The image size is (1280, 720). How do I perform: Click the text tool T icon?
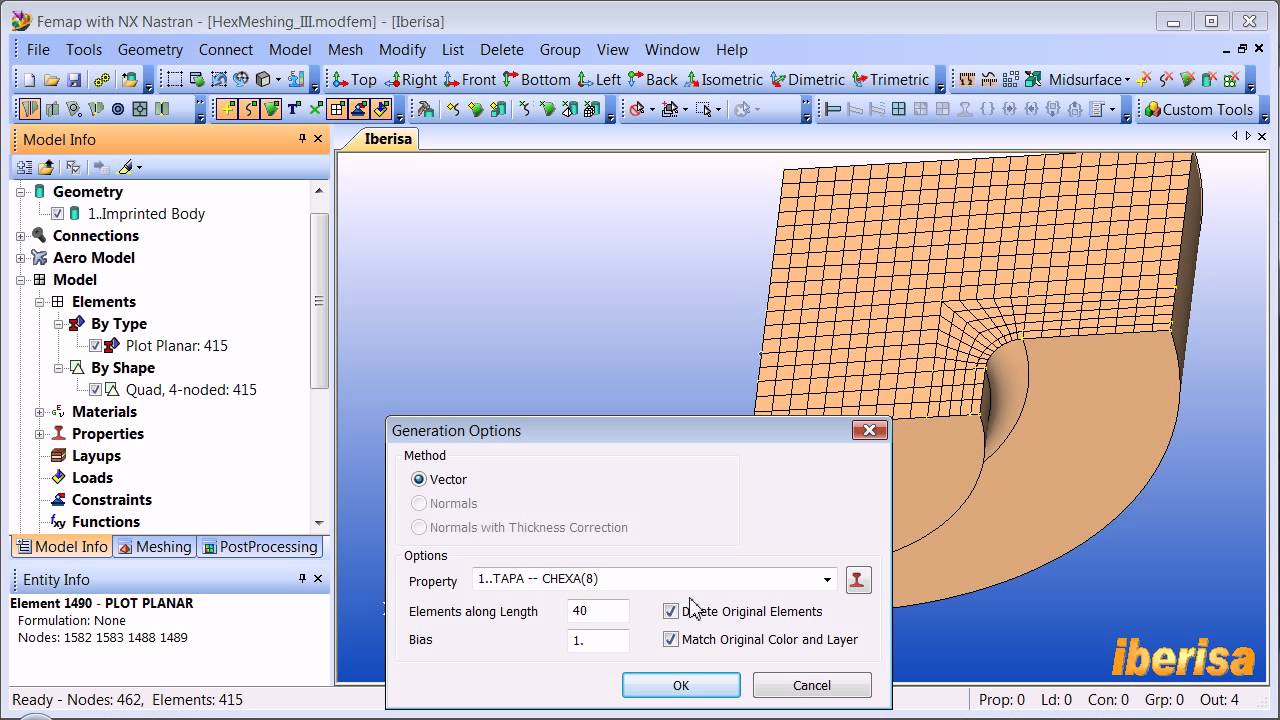coord(294,110)
